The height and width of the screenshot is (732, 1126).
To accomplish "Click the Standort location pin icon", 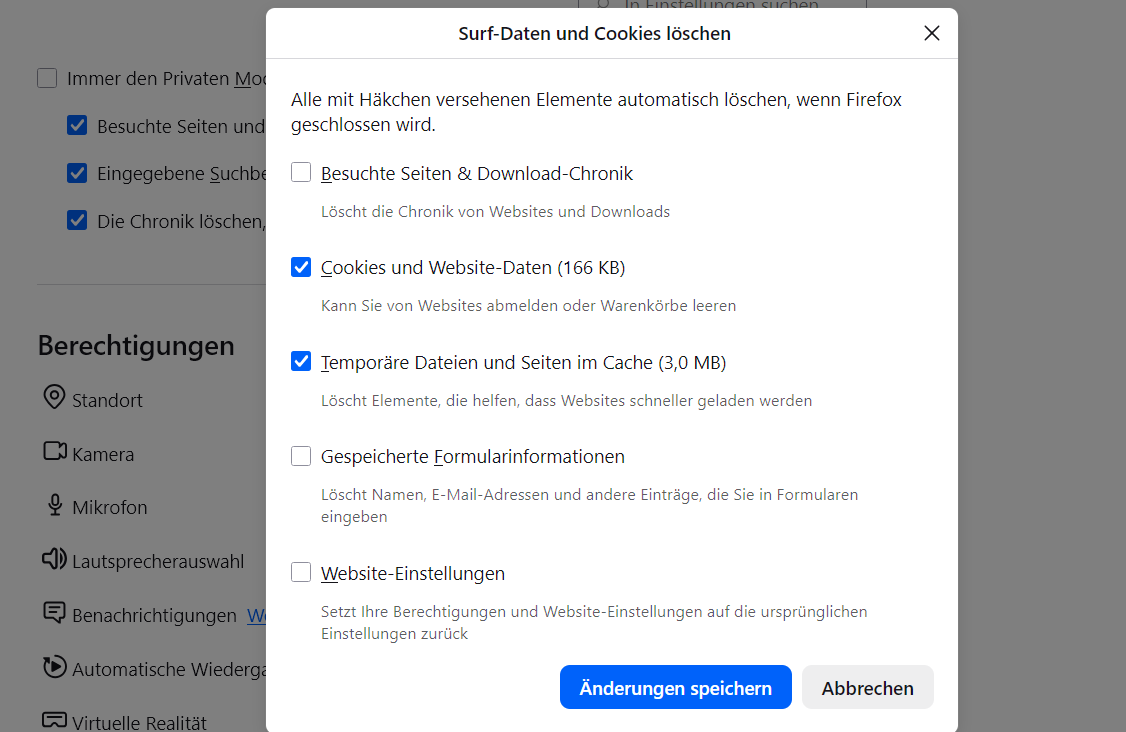I will 54,398.
